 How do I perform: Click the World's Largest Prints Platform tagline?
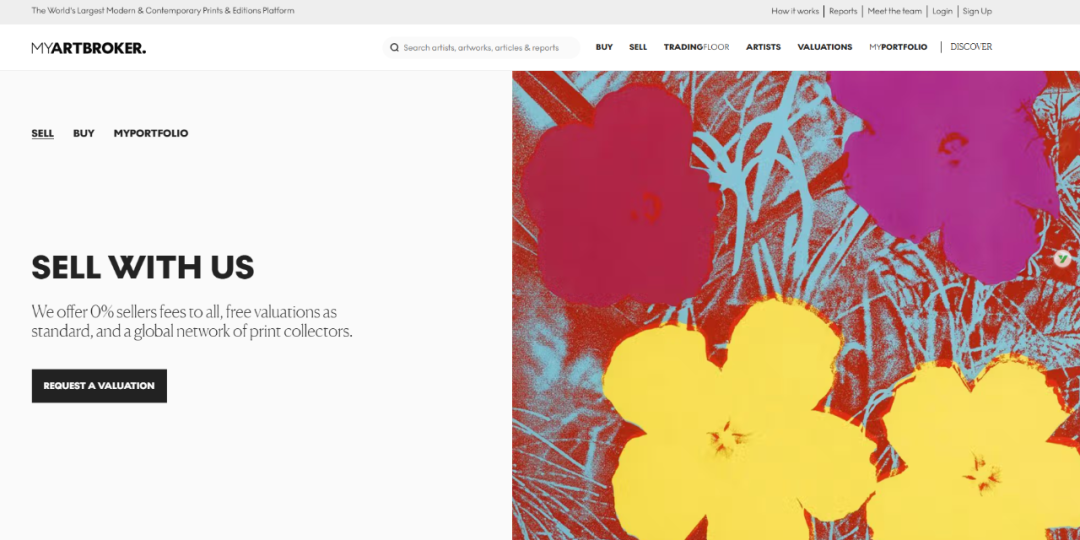(x=163, y=11)
